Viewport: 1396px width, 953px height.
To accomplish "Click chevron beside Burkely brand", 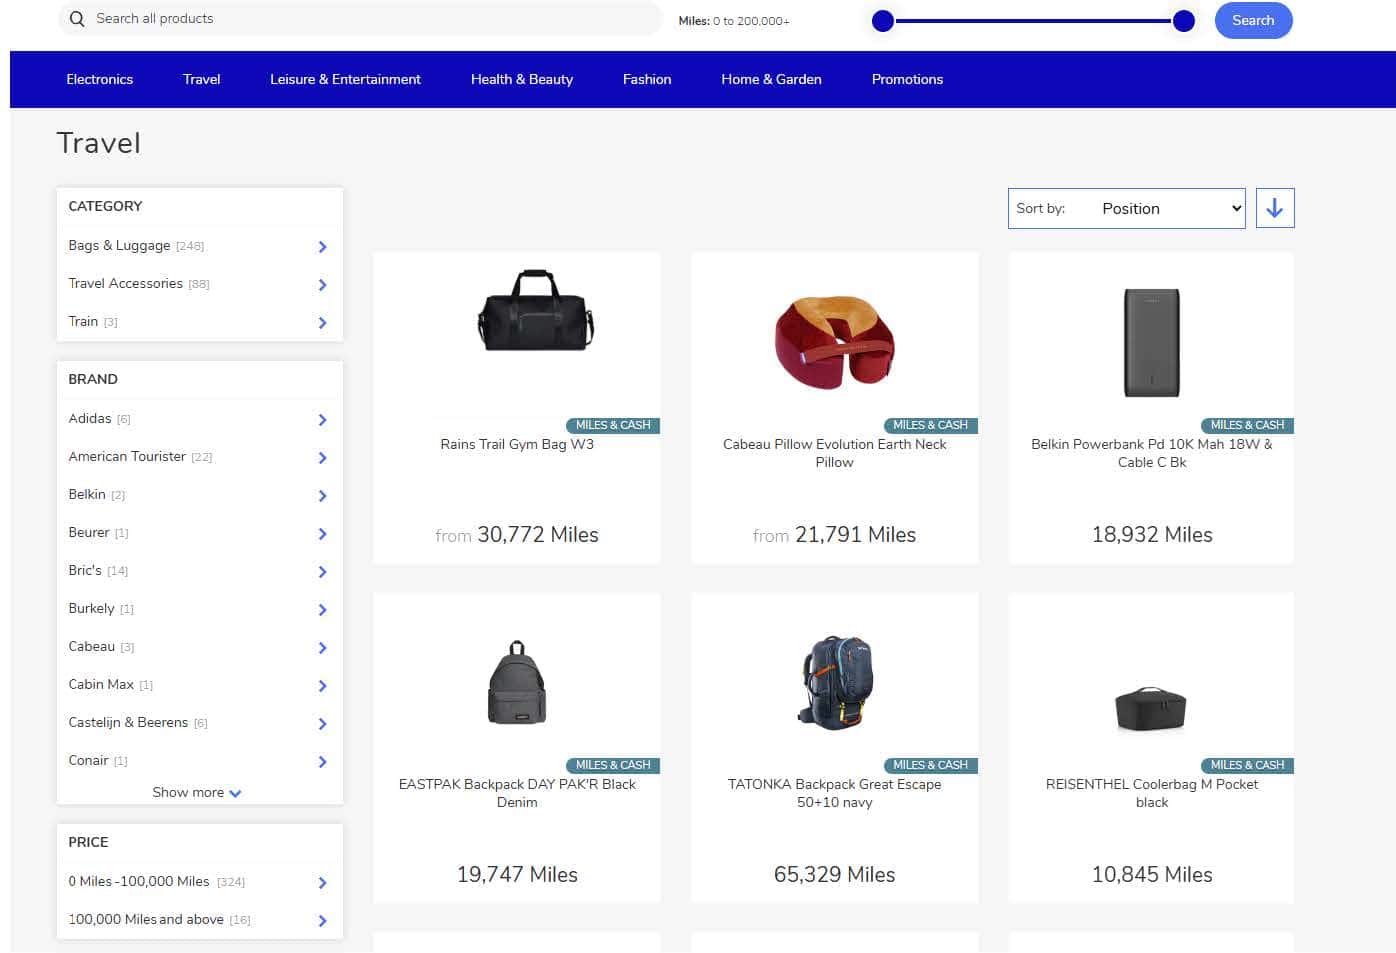I will (322, 609).
